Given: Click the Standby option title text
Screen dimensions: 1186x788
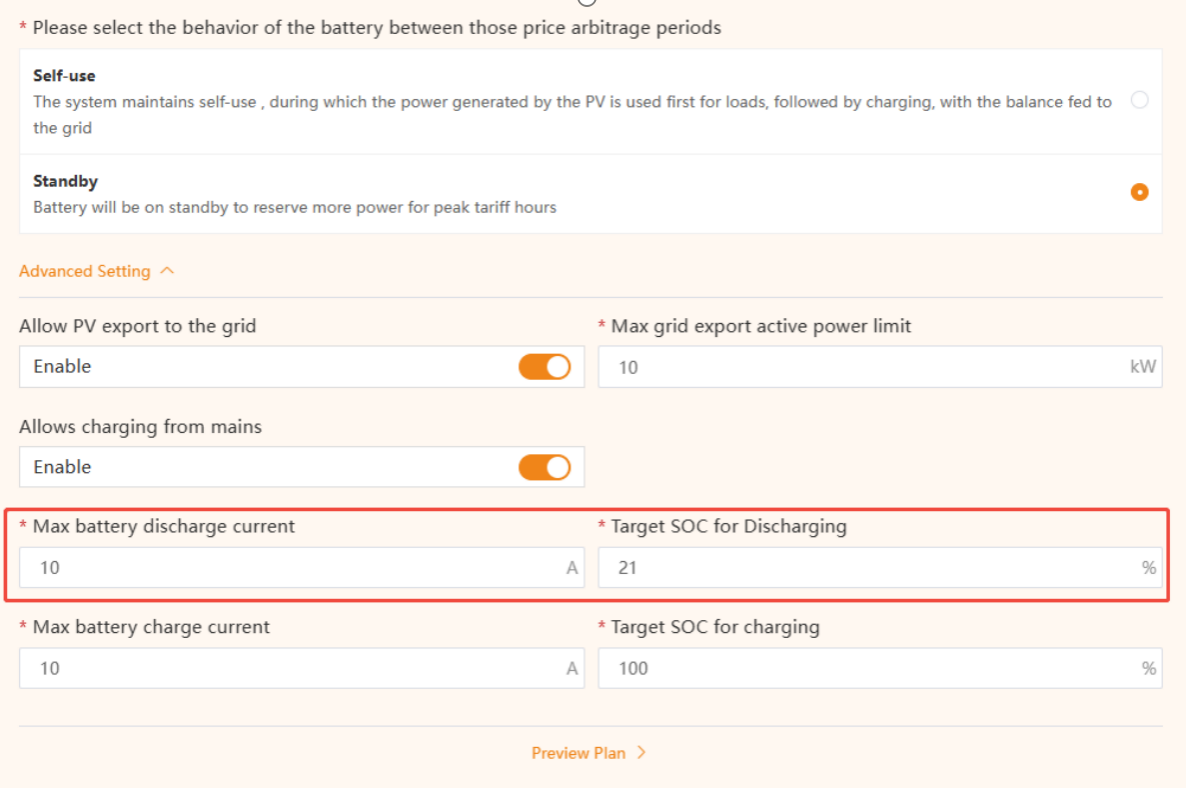Looking at the screenshot, I should pos(65,181).
